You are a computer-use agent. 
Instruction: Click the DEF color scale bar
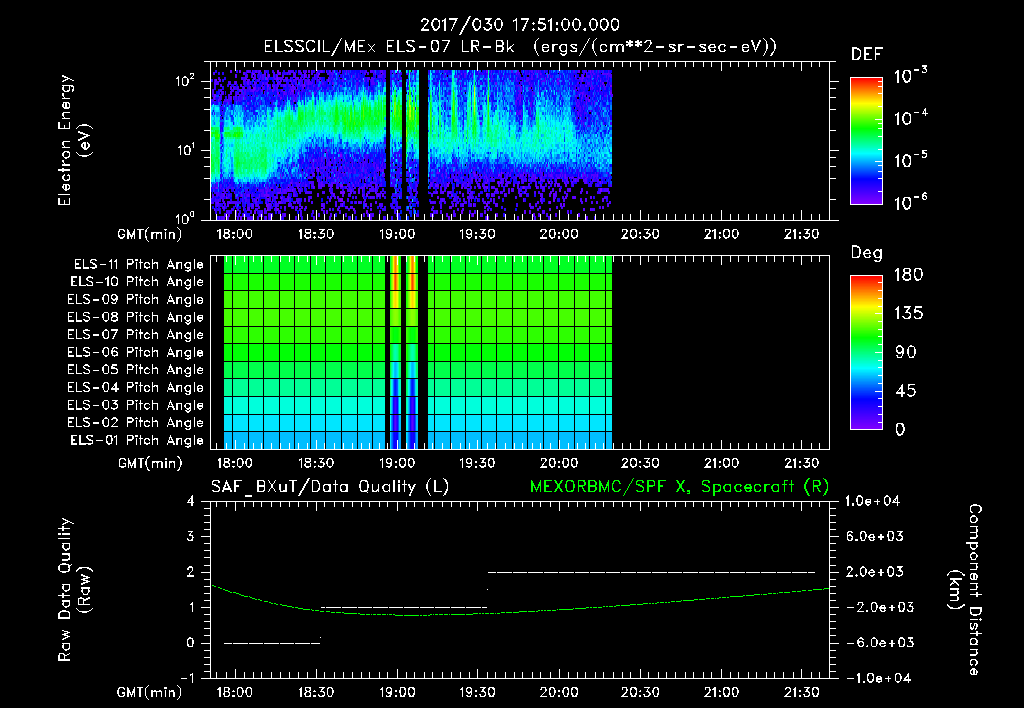(867, 140)
